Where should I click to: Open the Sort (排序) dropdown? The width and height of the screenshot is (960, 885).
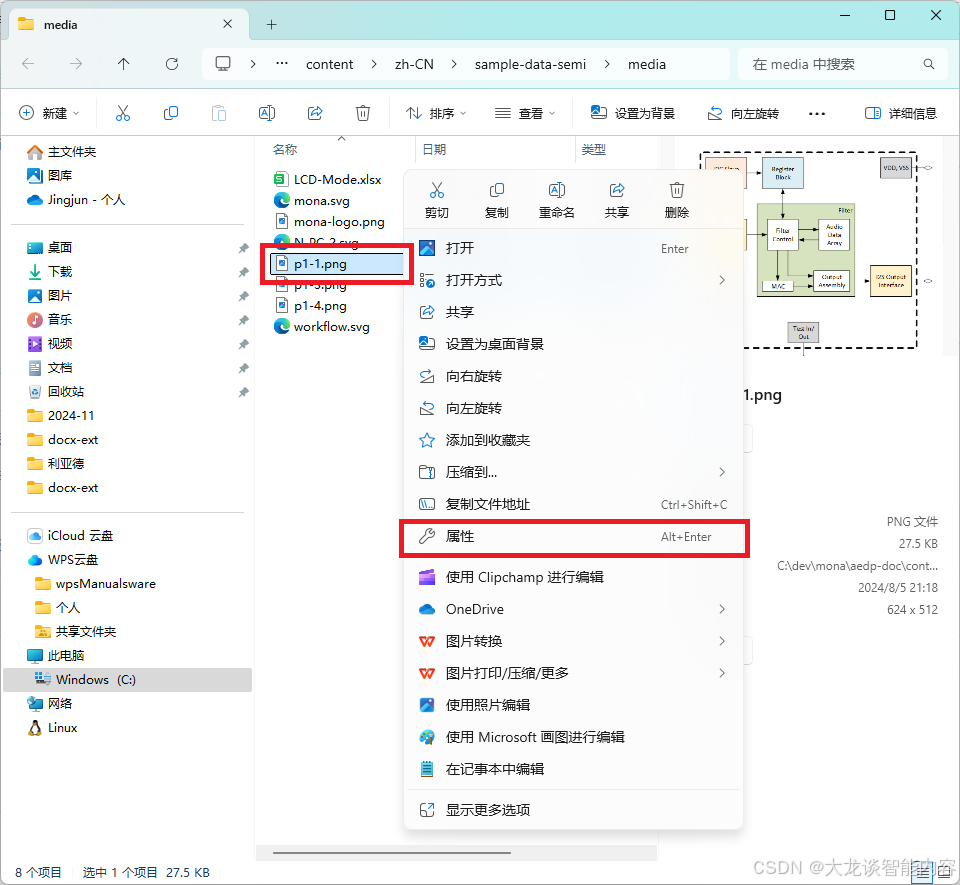tap(436, 113)
